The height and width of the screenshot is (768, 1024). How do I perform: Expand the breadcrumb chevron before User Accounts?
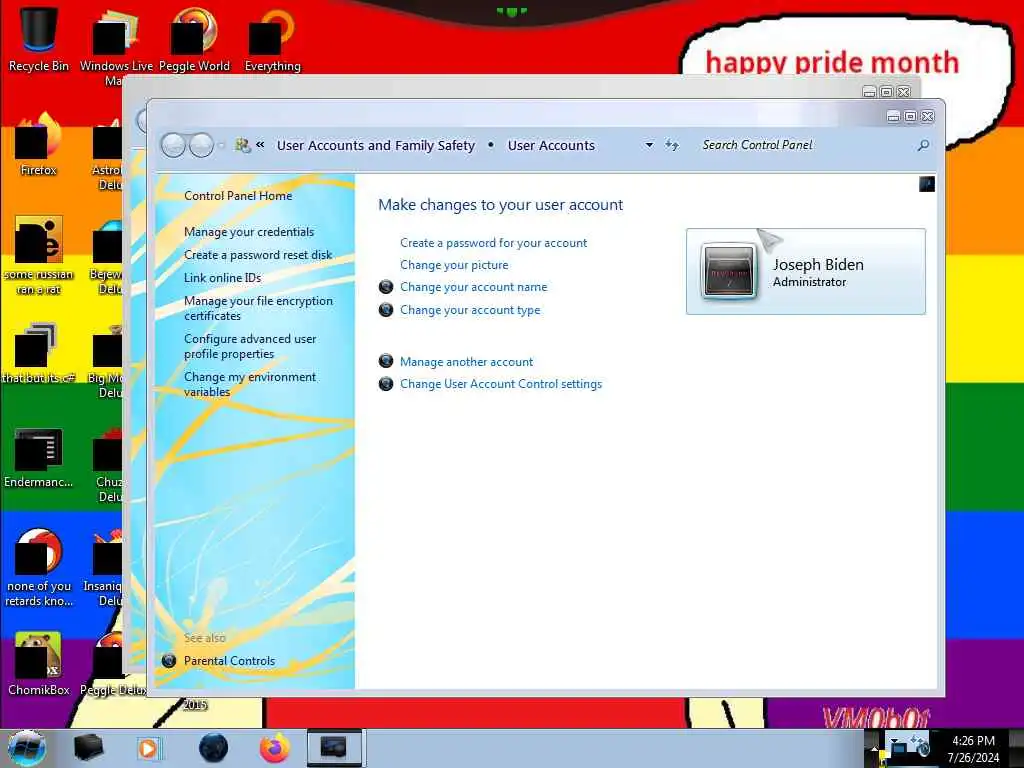260,144
